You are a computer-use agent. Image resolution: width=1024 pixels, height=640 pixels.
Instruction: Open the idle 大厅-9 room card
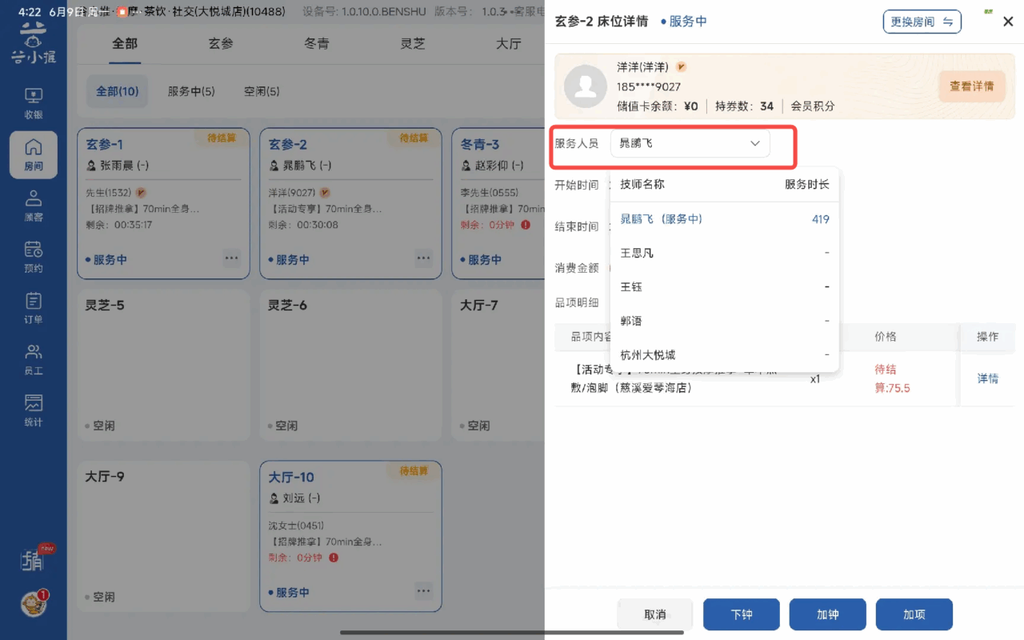coord(163,536)
